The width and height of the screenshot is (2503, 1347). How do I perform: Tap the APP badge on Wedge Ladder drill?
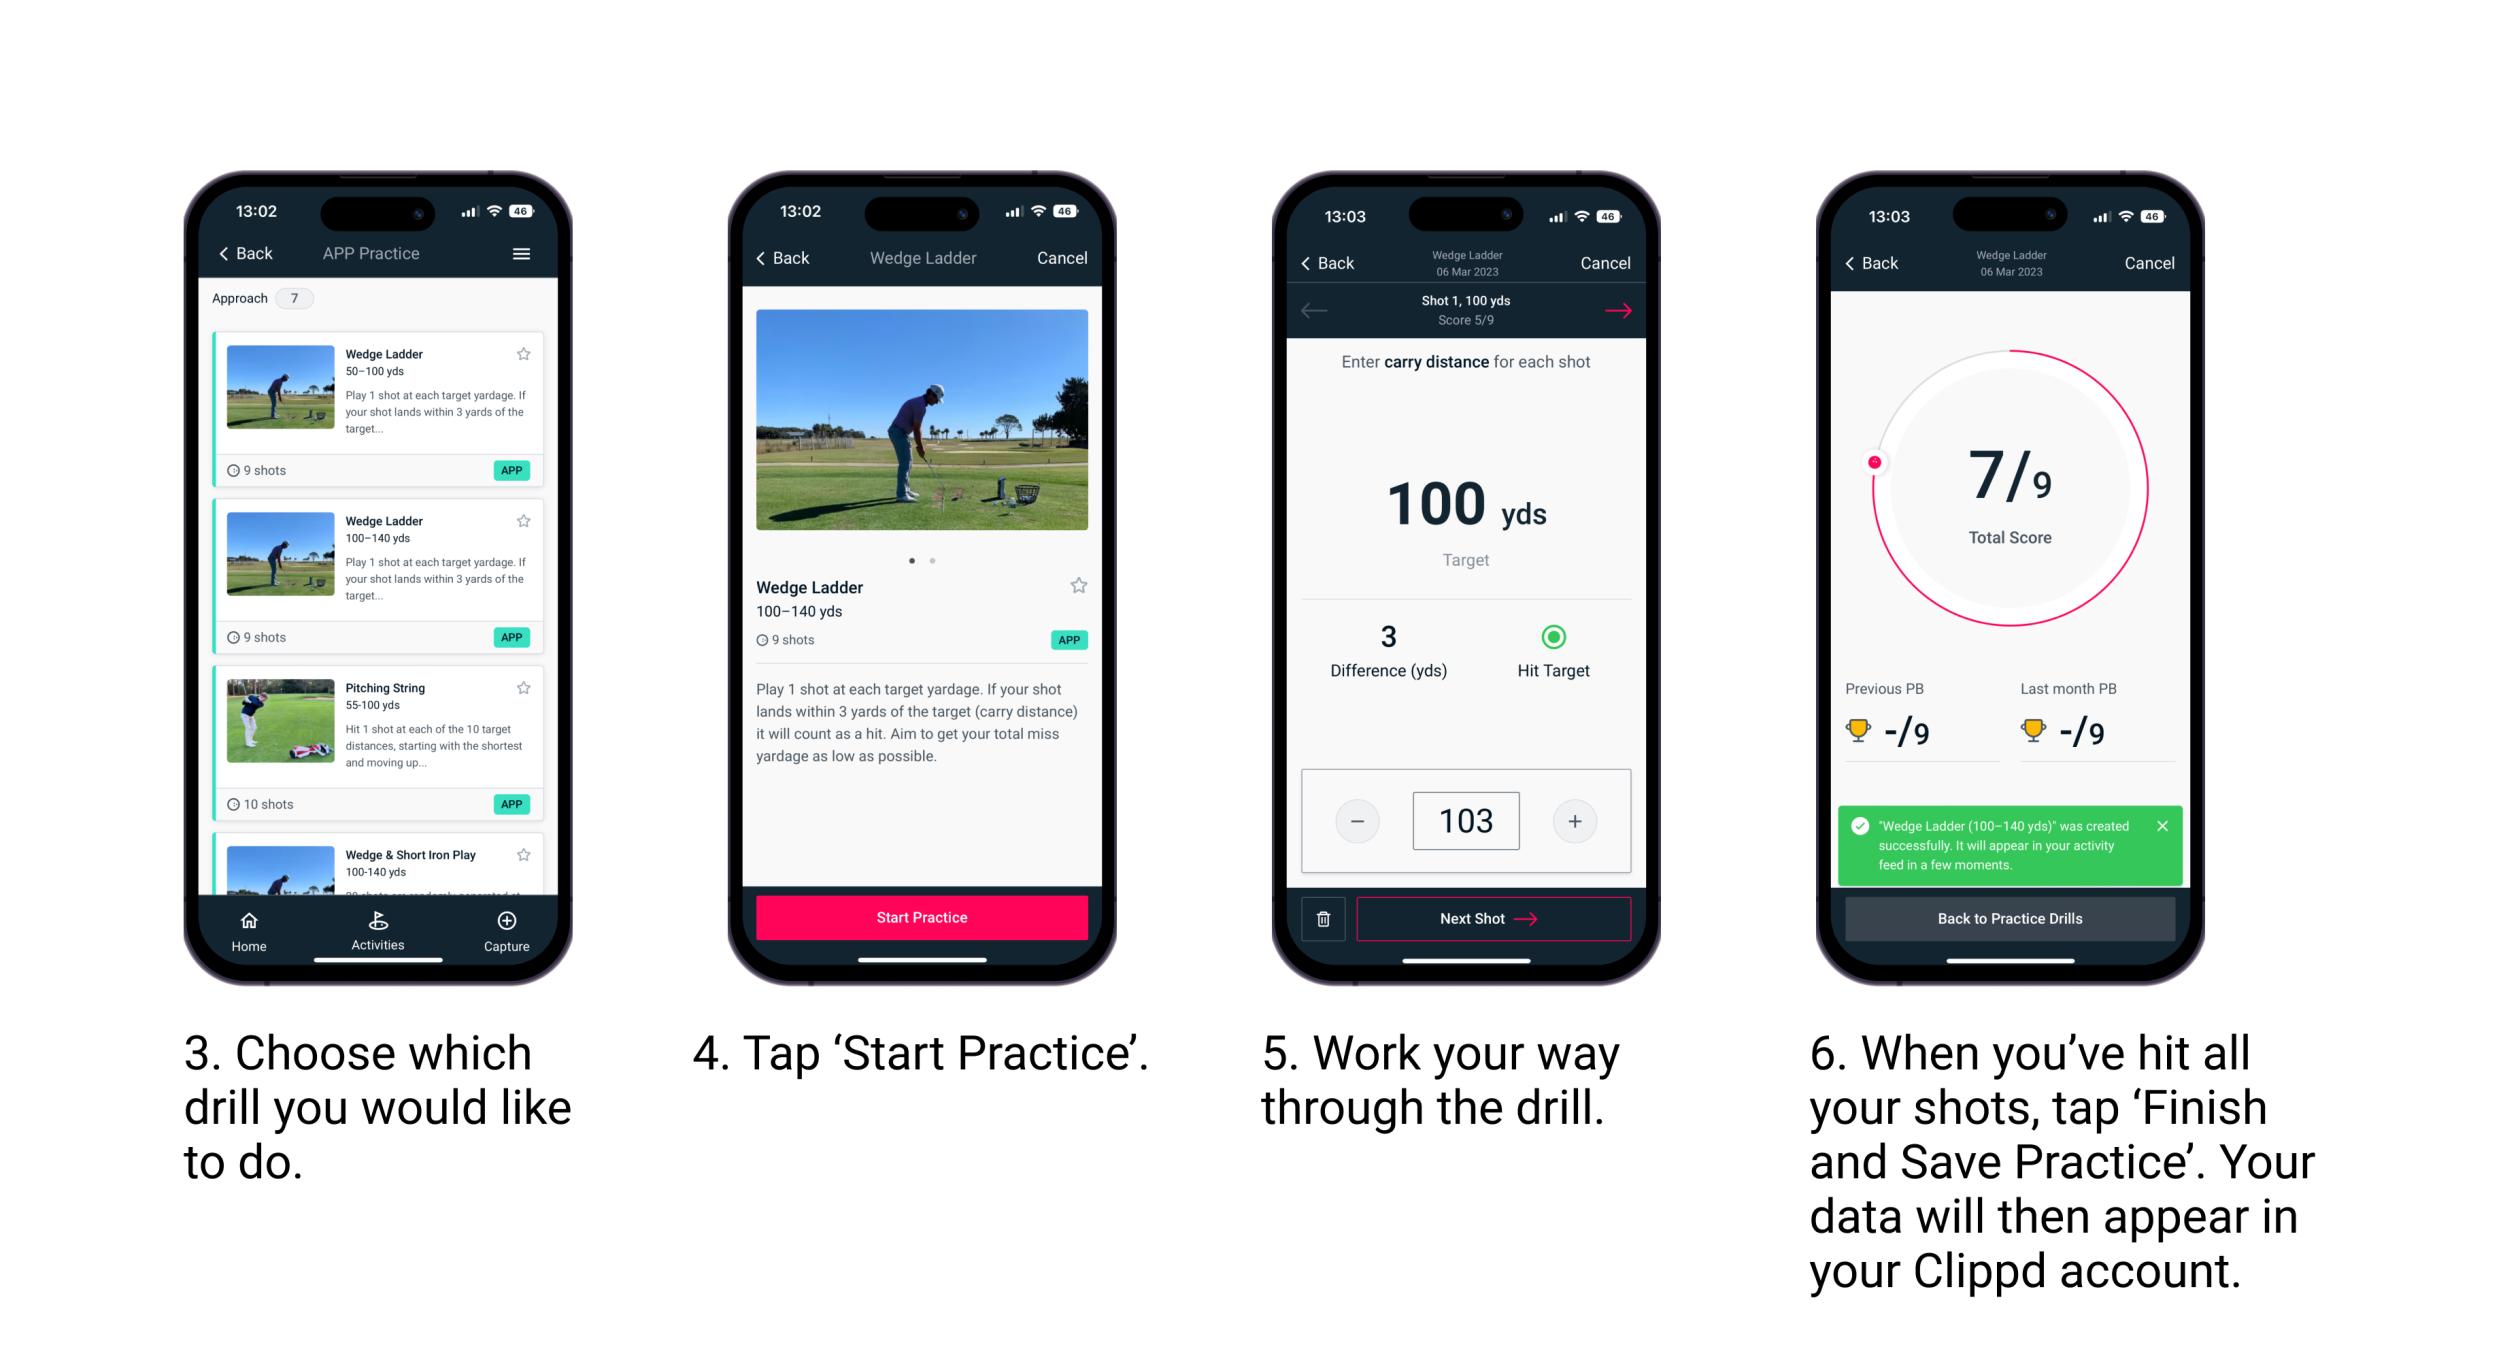click(x=514, y=469)
